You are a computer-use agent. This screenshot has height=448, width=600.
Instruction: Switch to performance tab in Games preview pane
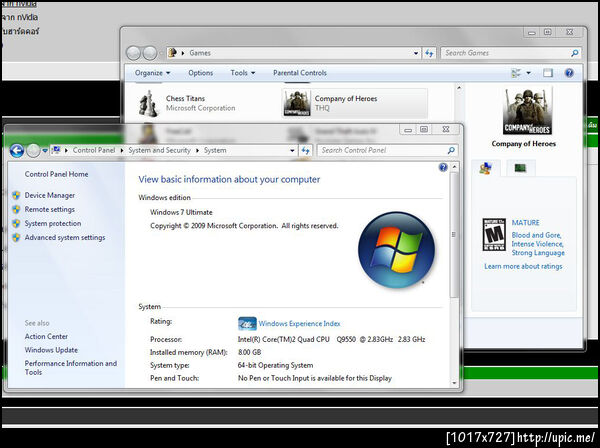point(520,168)
